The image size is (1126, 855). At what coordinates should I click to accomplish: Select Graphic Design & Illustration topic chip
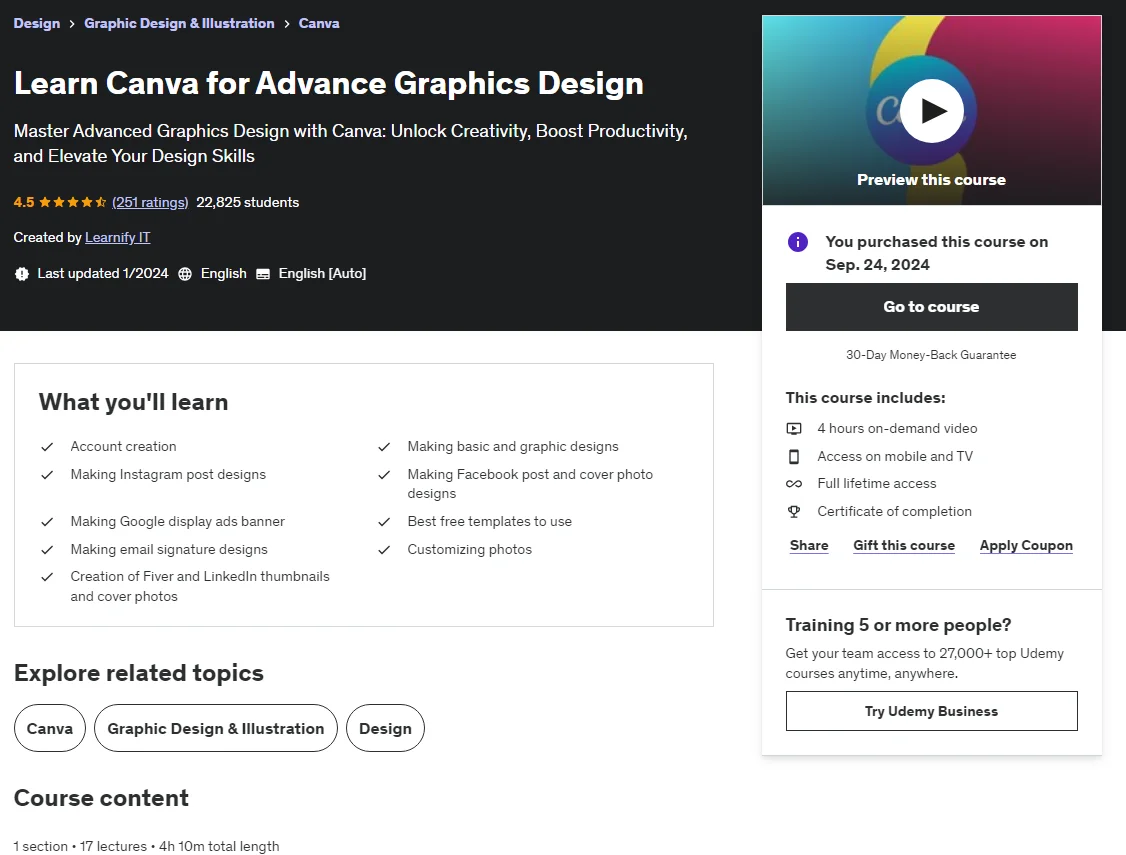click(215, 729)
